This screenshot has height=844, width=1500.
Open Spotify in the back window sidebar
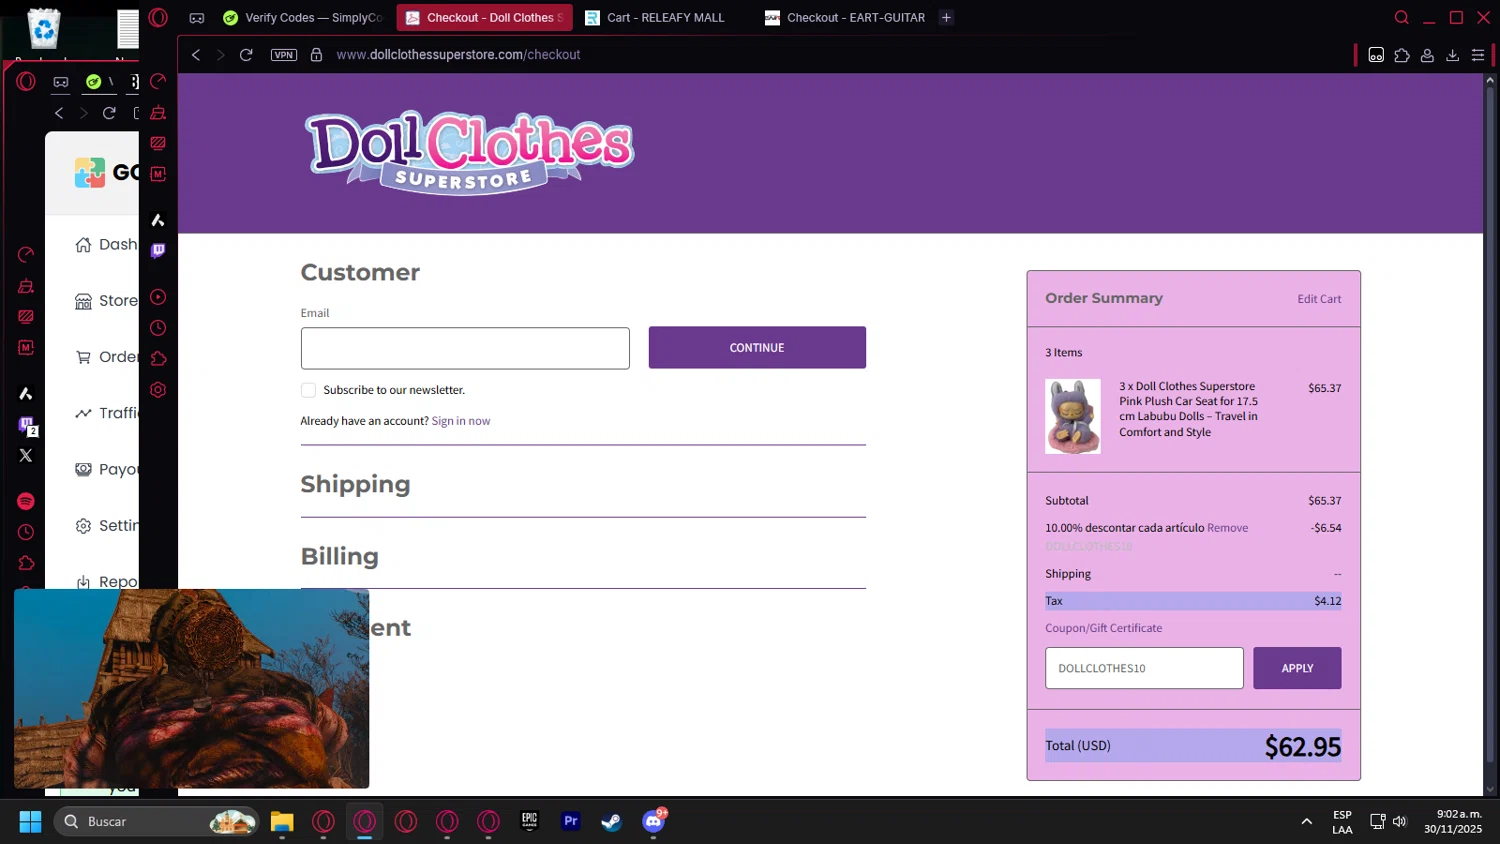point(26,501)
